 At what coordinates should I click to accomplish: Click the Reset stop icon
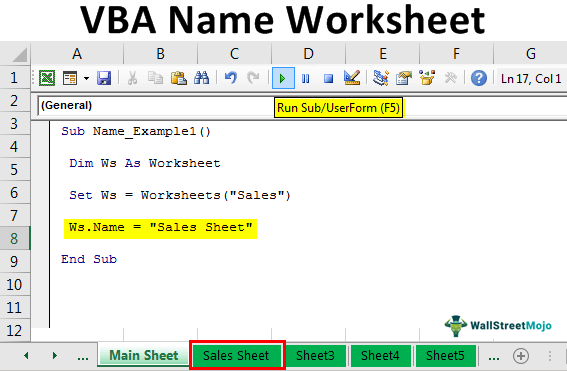pyautogui.click(x=328, y=78)
